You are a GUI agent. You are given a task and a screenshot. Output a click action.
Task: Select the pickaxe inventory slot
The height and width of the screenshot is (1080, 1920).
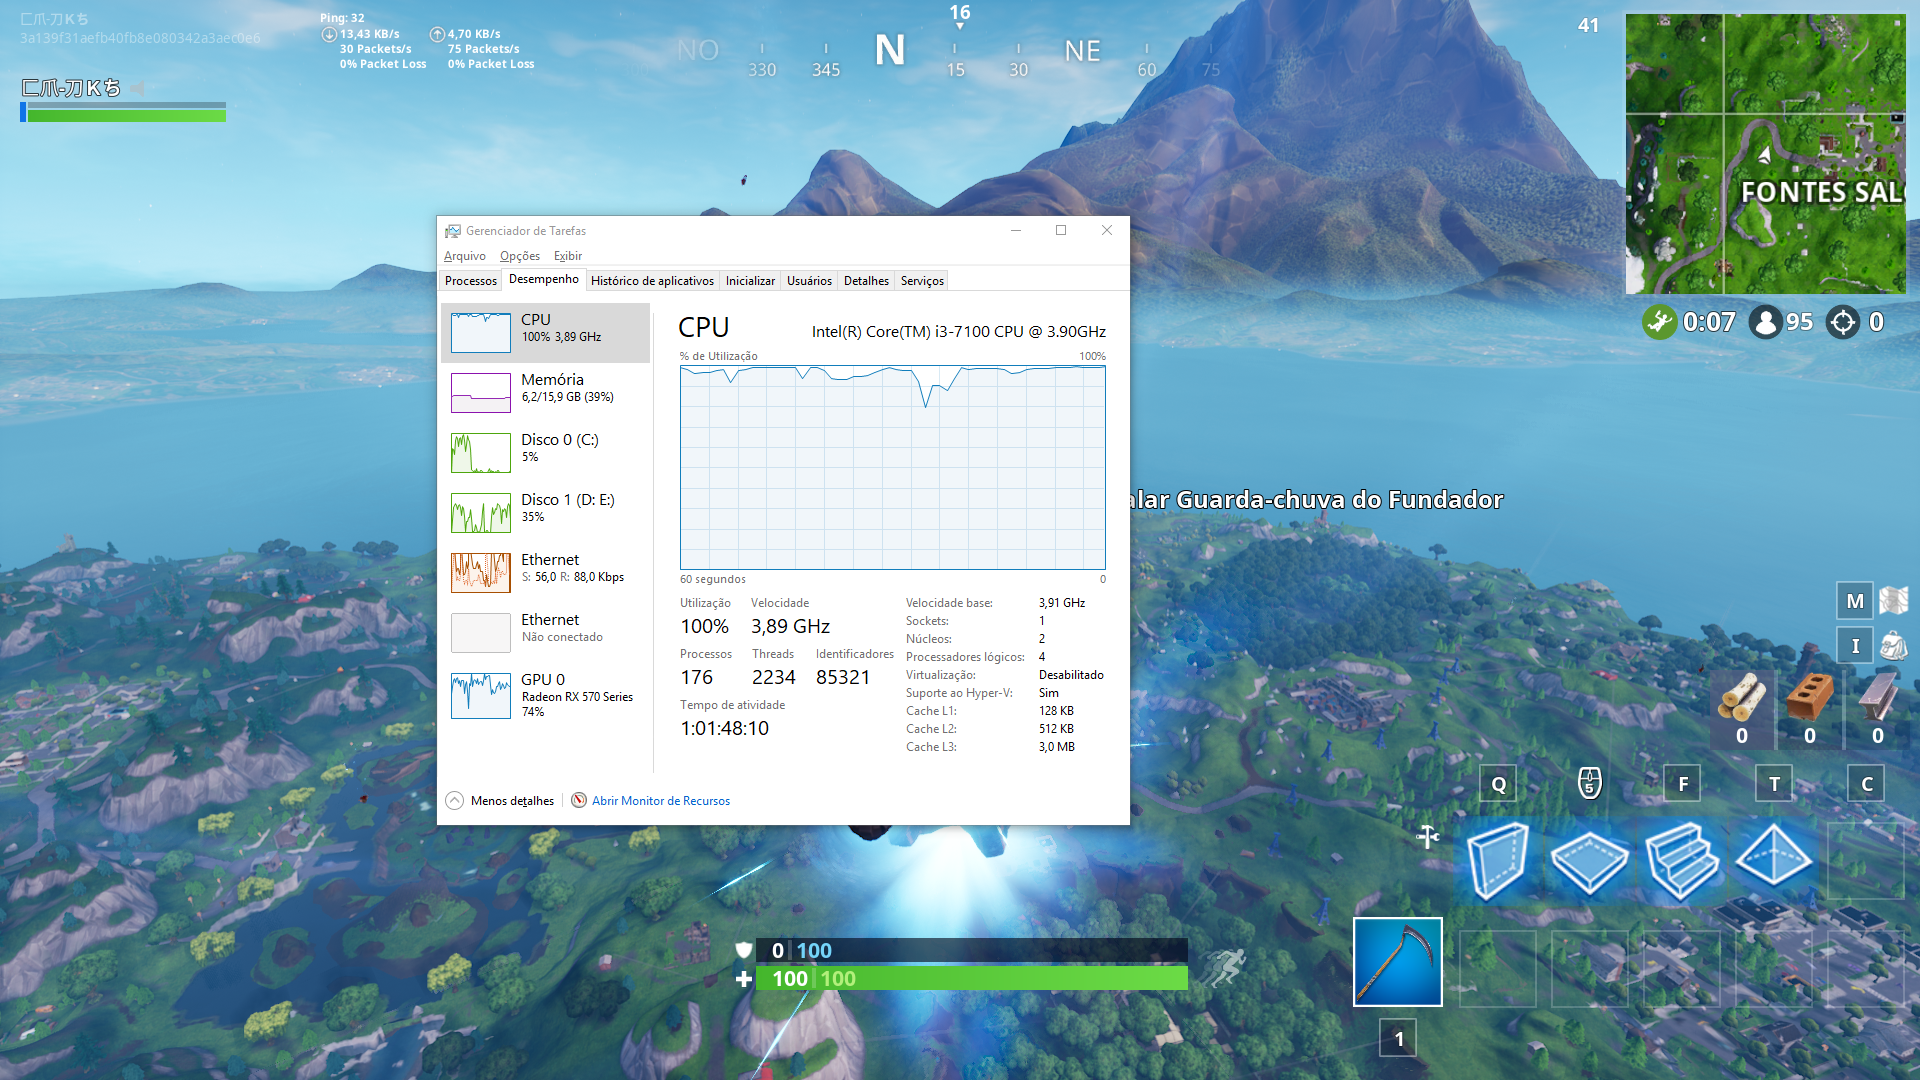tap(1398, 962)
